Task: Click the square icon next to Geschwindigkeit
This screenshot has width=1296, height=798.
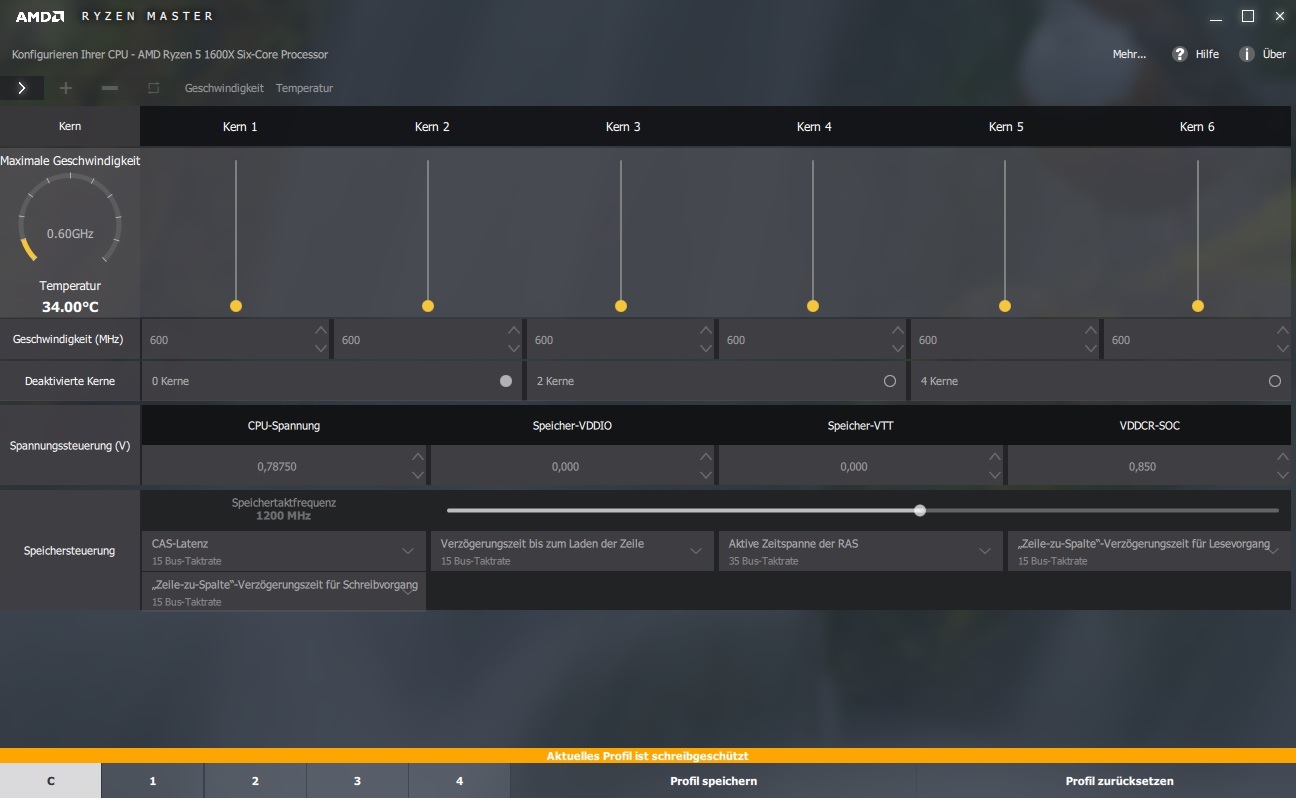Action: 153,88
